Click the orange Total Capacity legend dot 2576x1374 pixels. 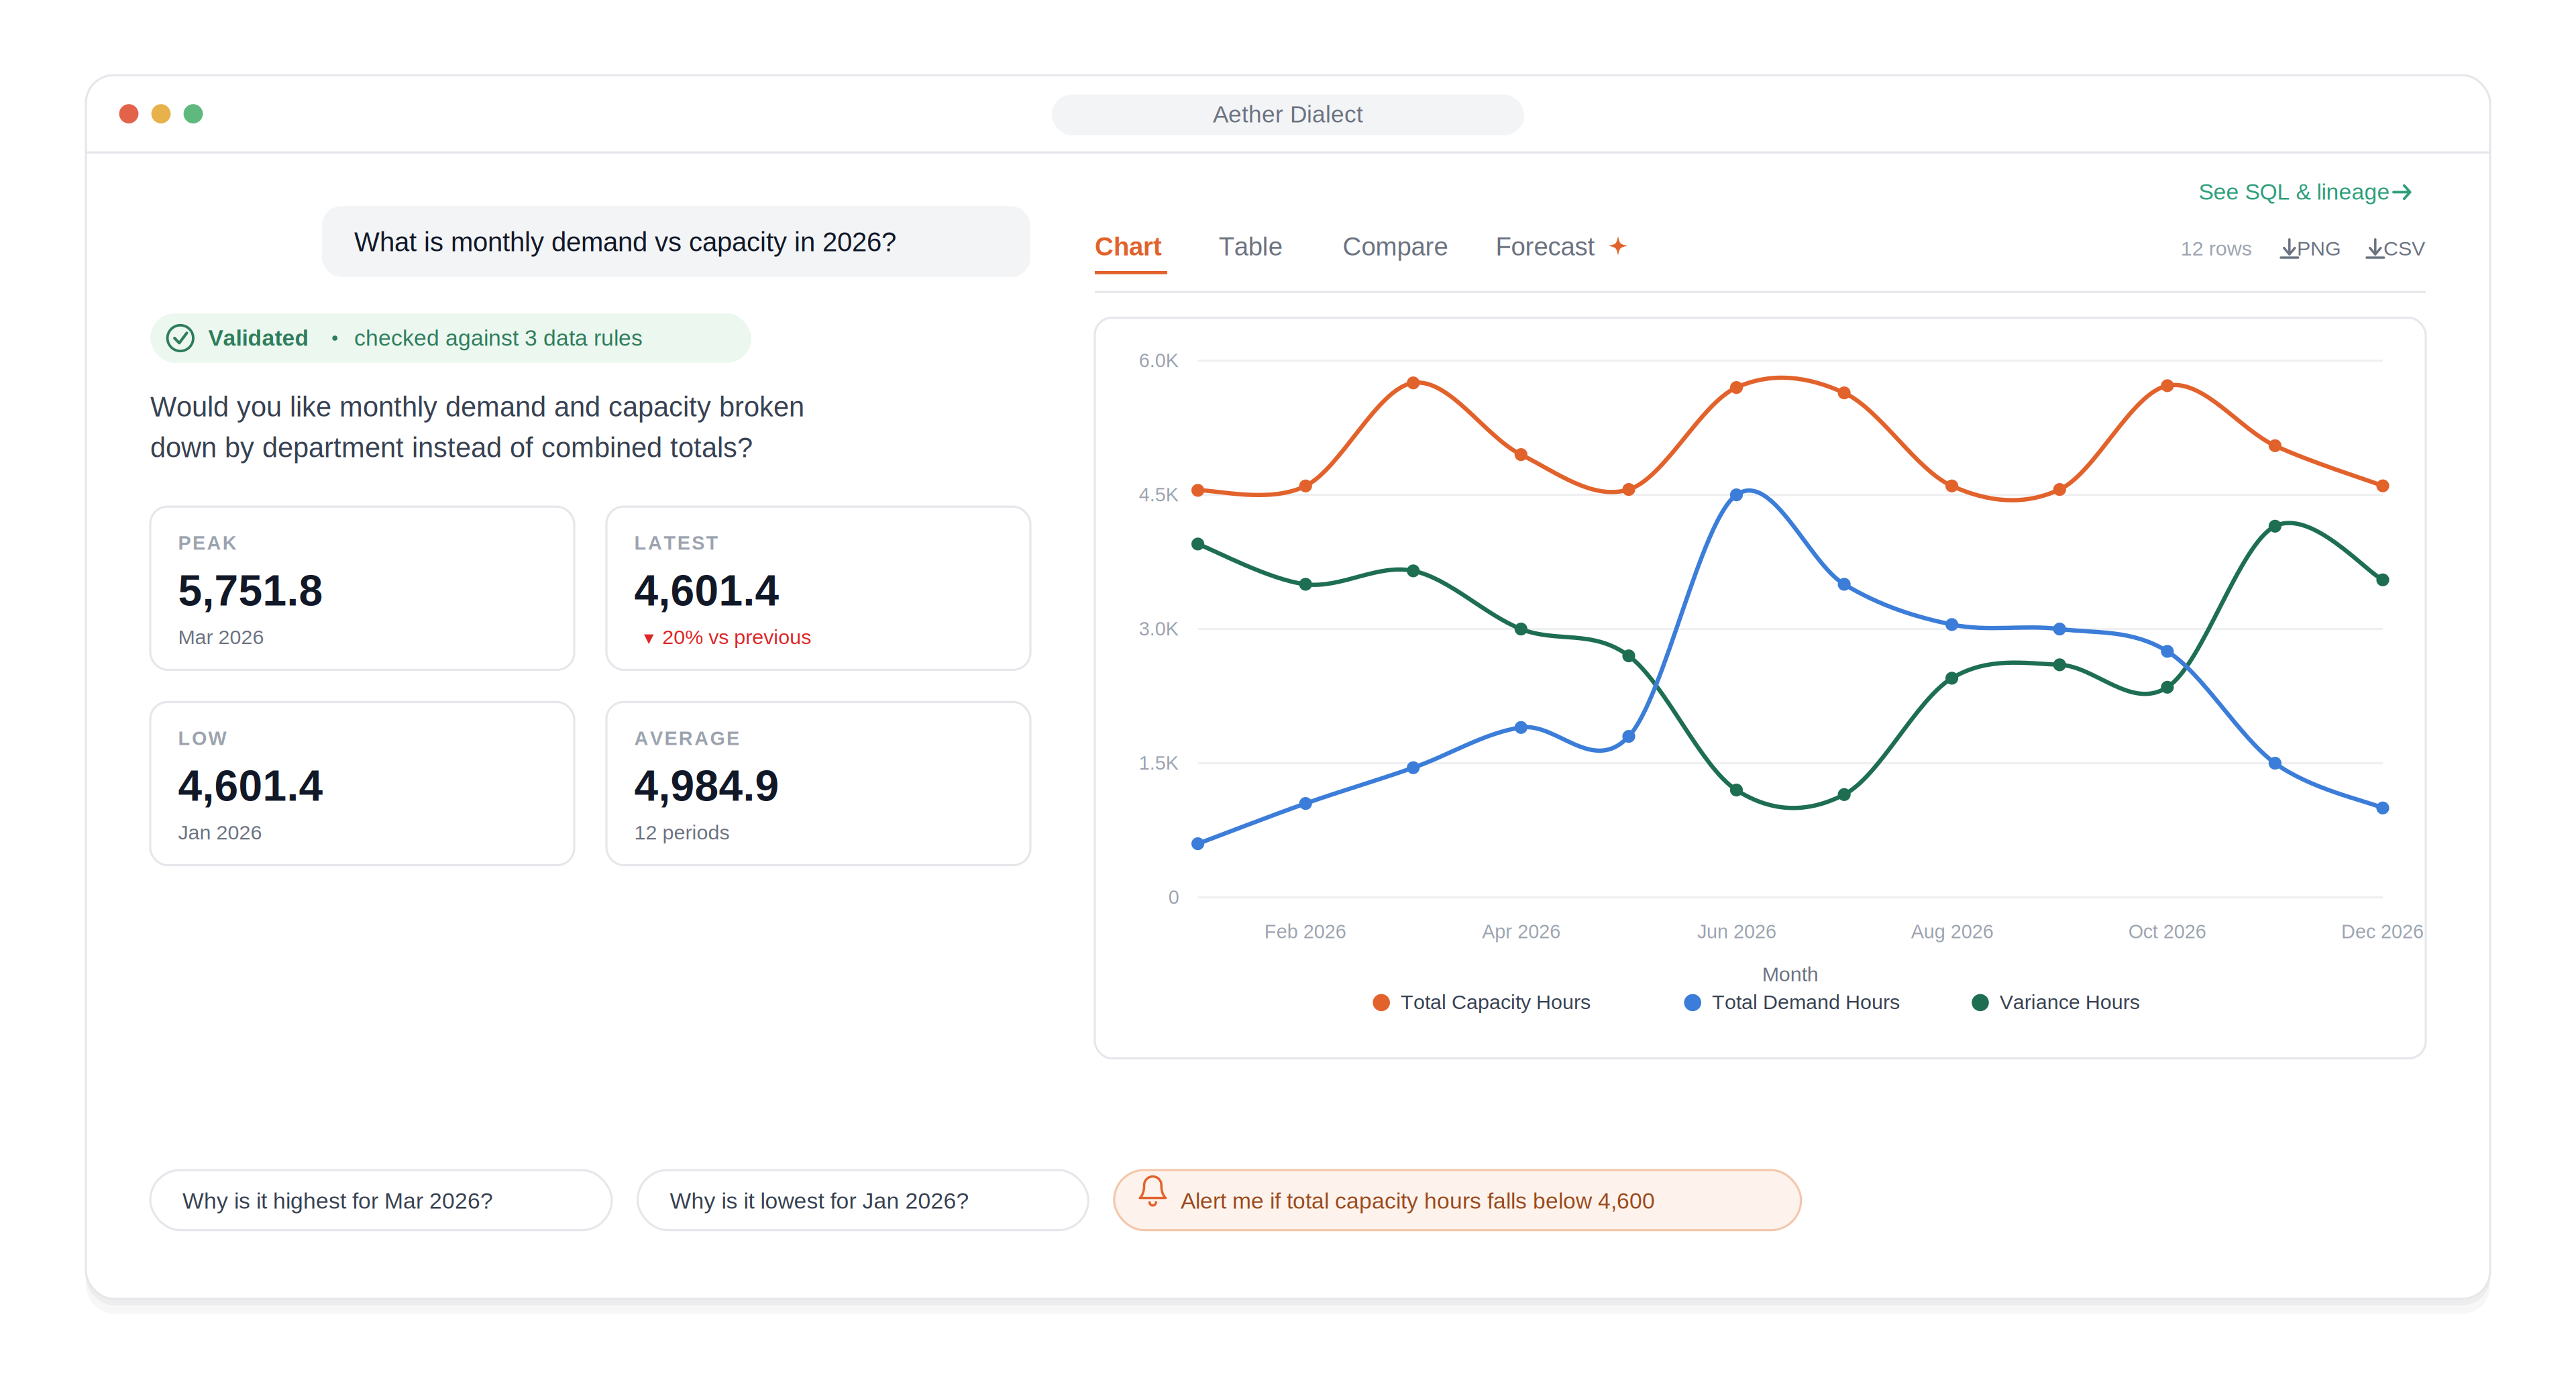(1381, 1002)
